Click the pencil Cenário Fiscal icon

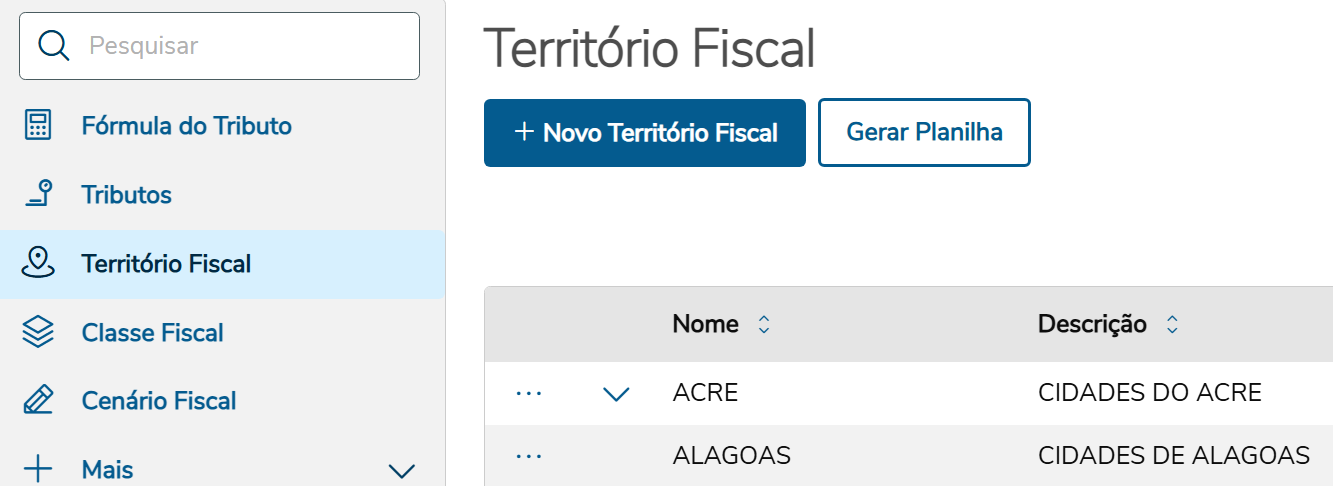pyautogui.click(x=38, y=401)
